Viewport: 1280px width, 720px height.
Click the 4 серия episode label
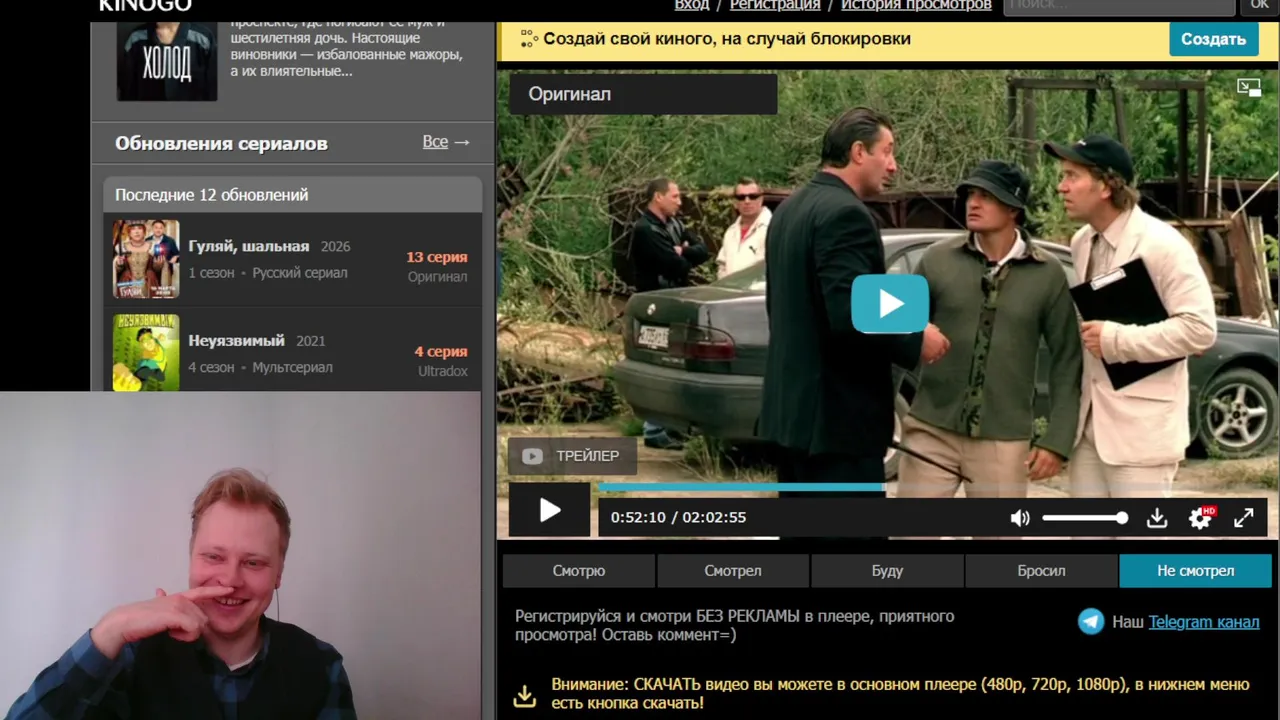[x=441, y=352]
